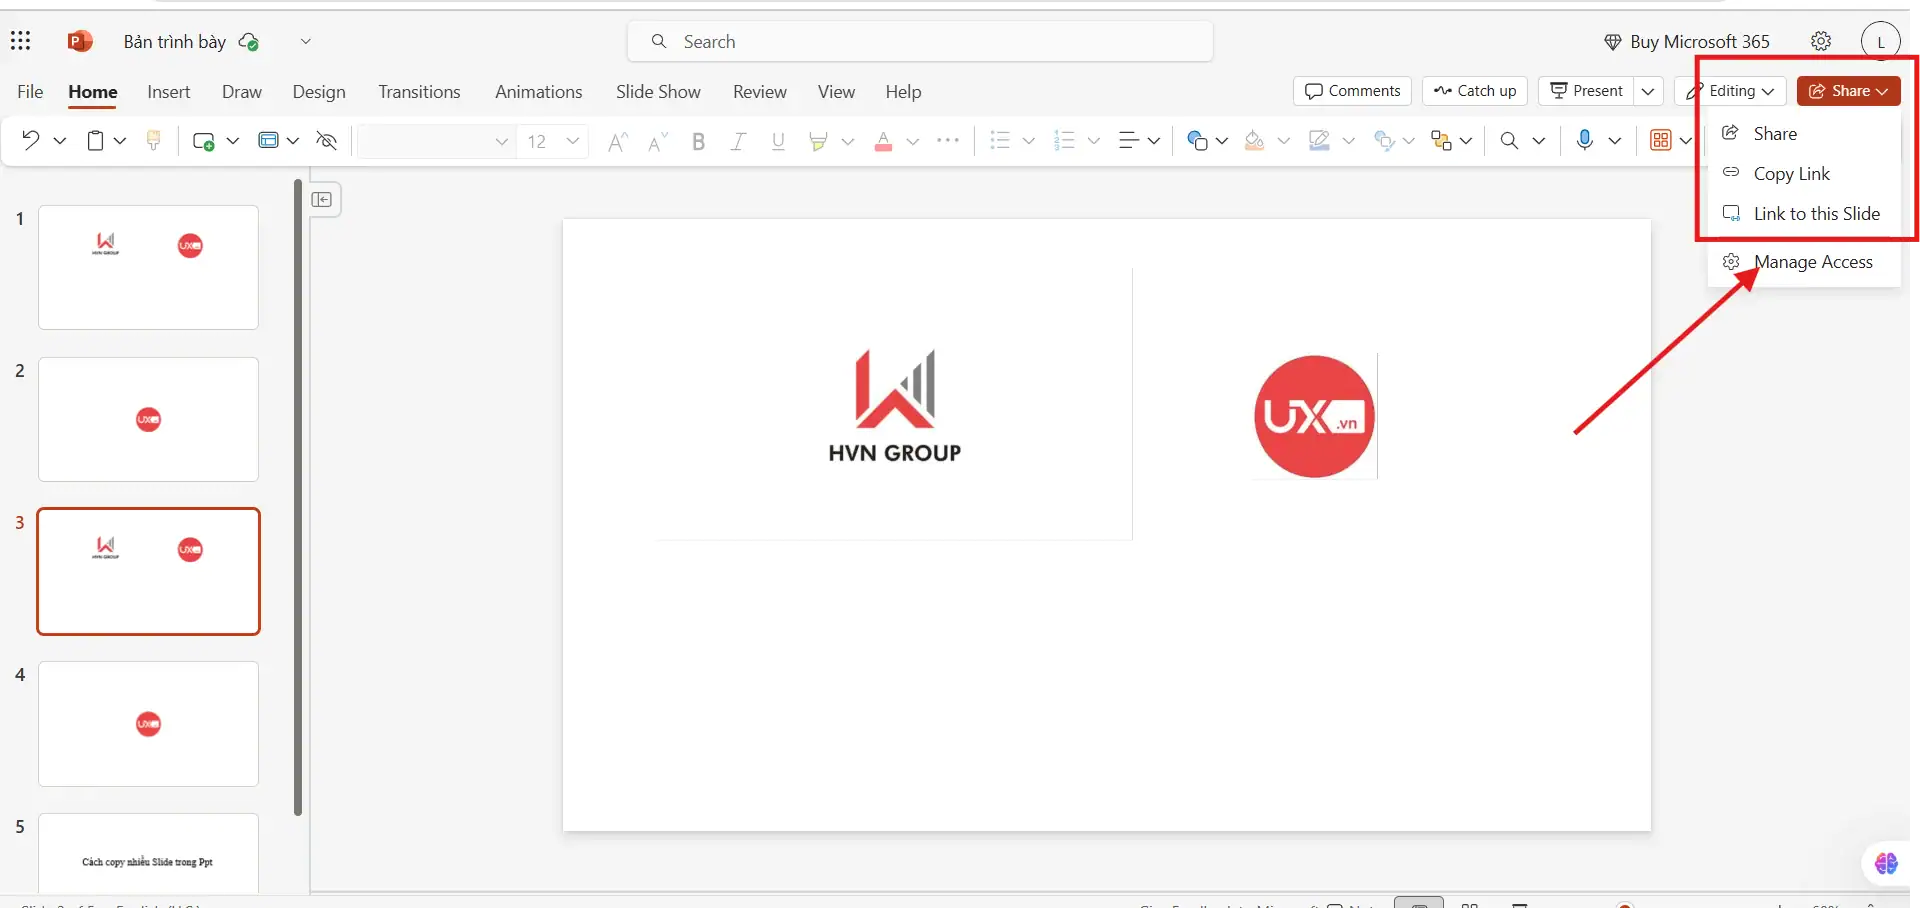Image resolution: width=1920 pixels, height=908 pixels.
Task: Choose Copy Link from the Share menu
Action: click(1793, 173)
